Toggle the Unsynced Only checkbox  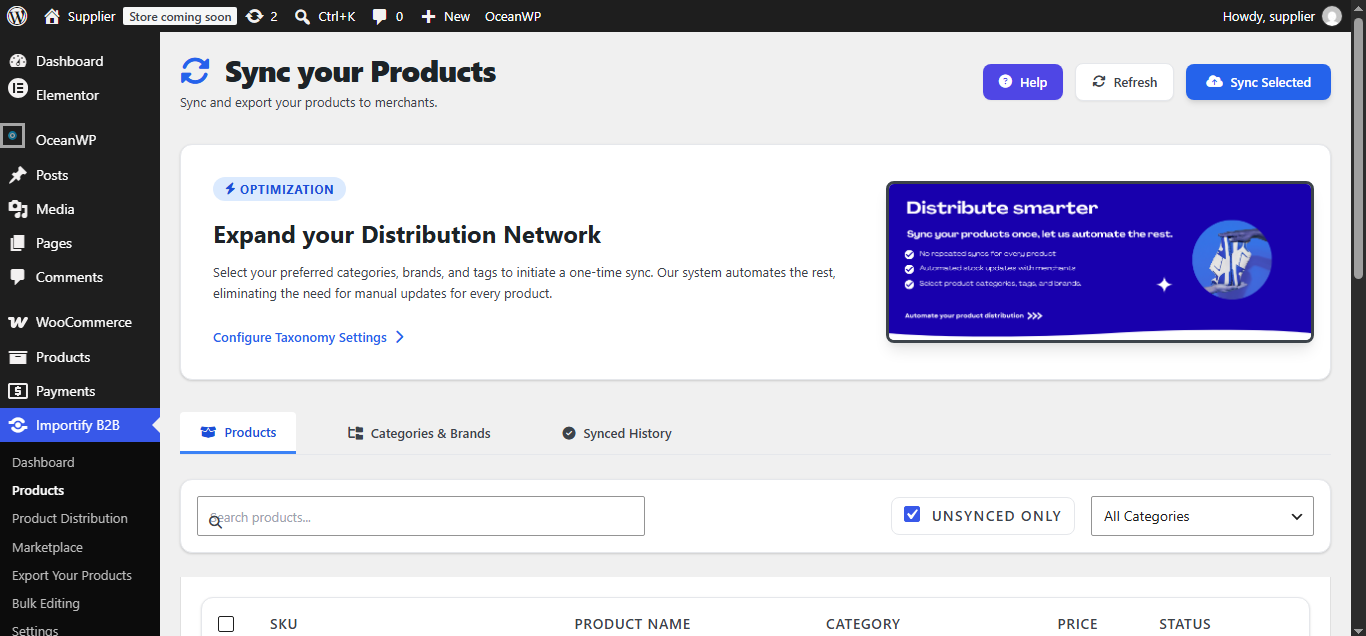tap(912, 515)
